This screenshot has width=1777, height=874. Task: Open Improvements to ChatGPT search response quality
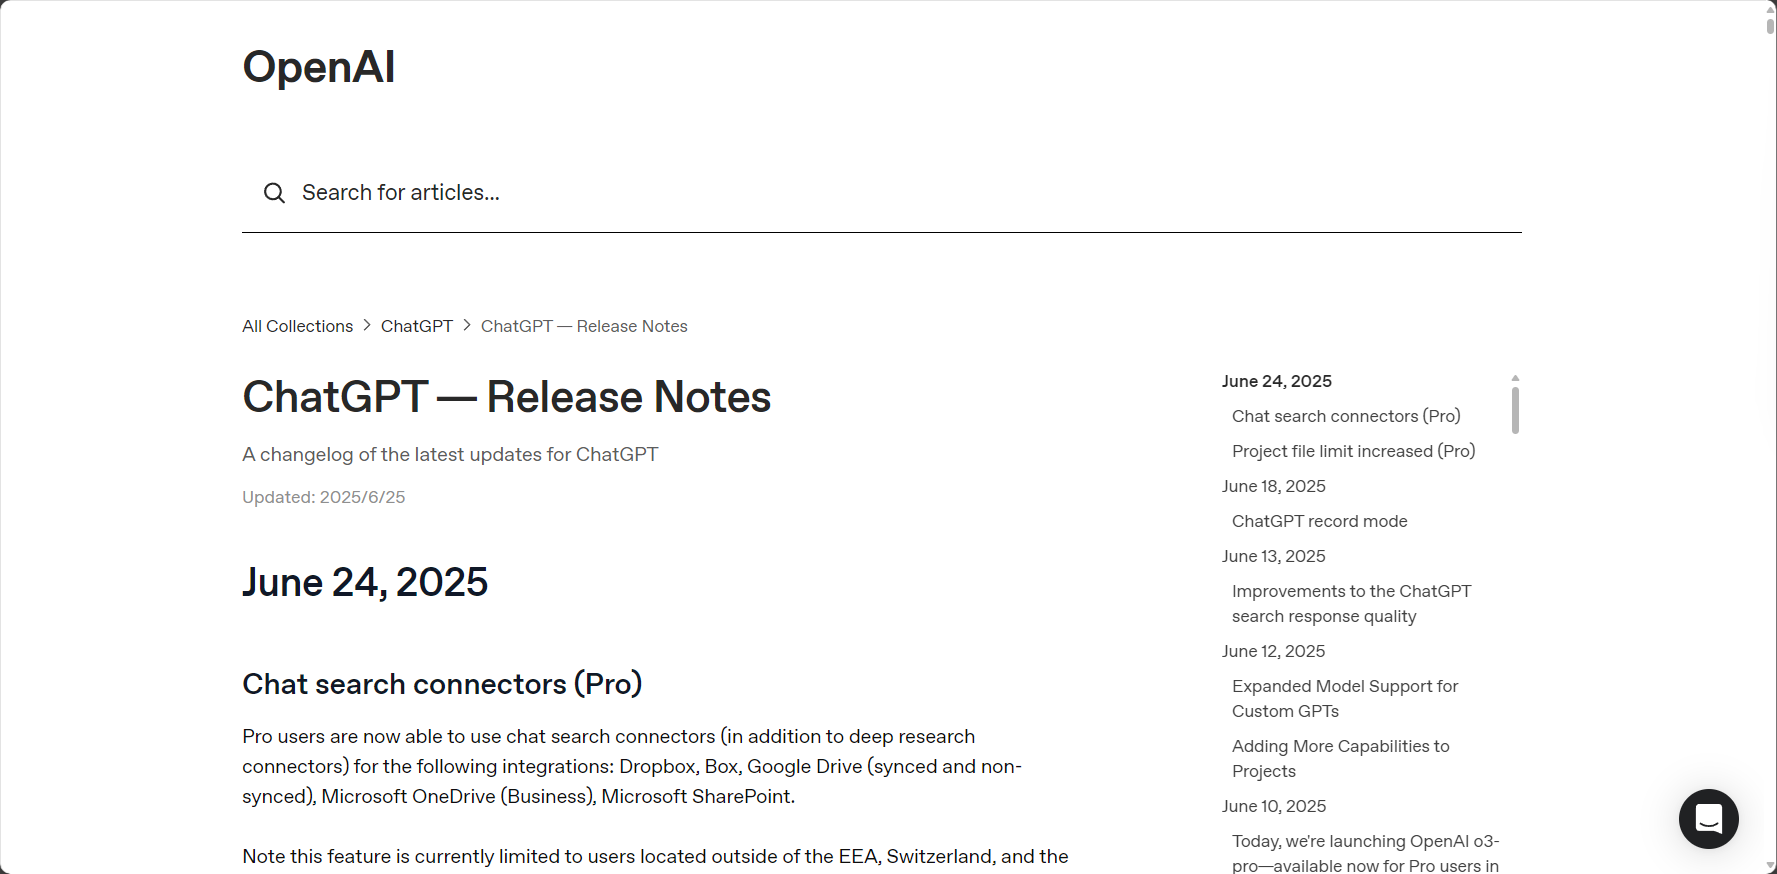pos(1352,604)
